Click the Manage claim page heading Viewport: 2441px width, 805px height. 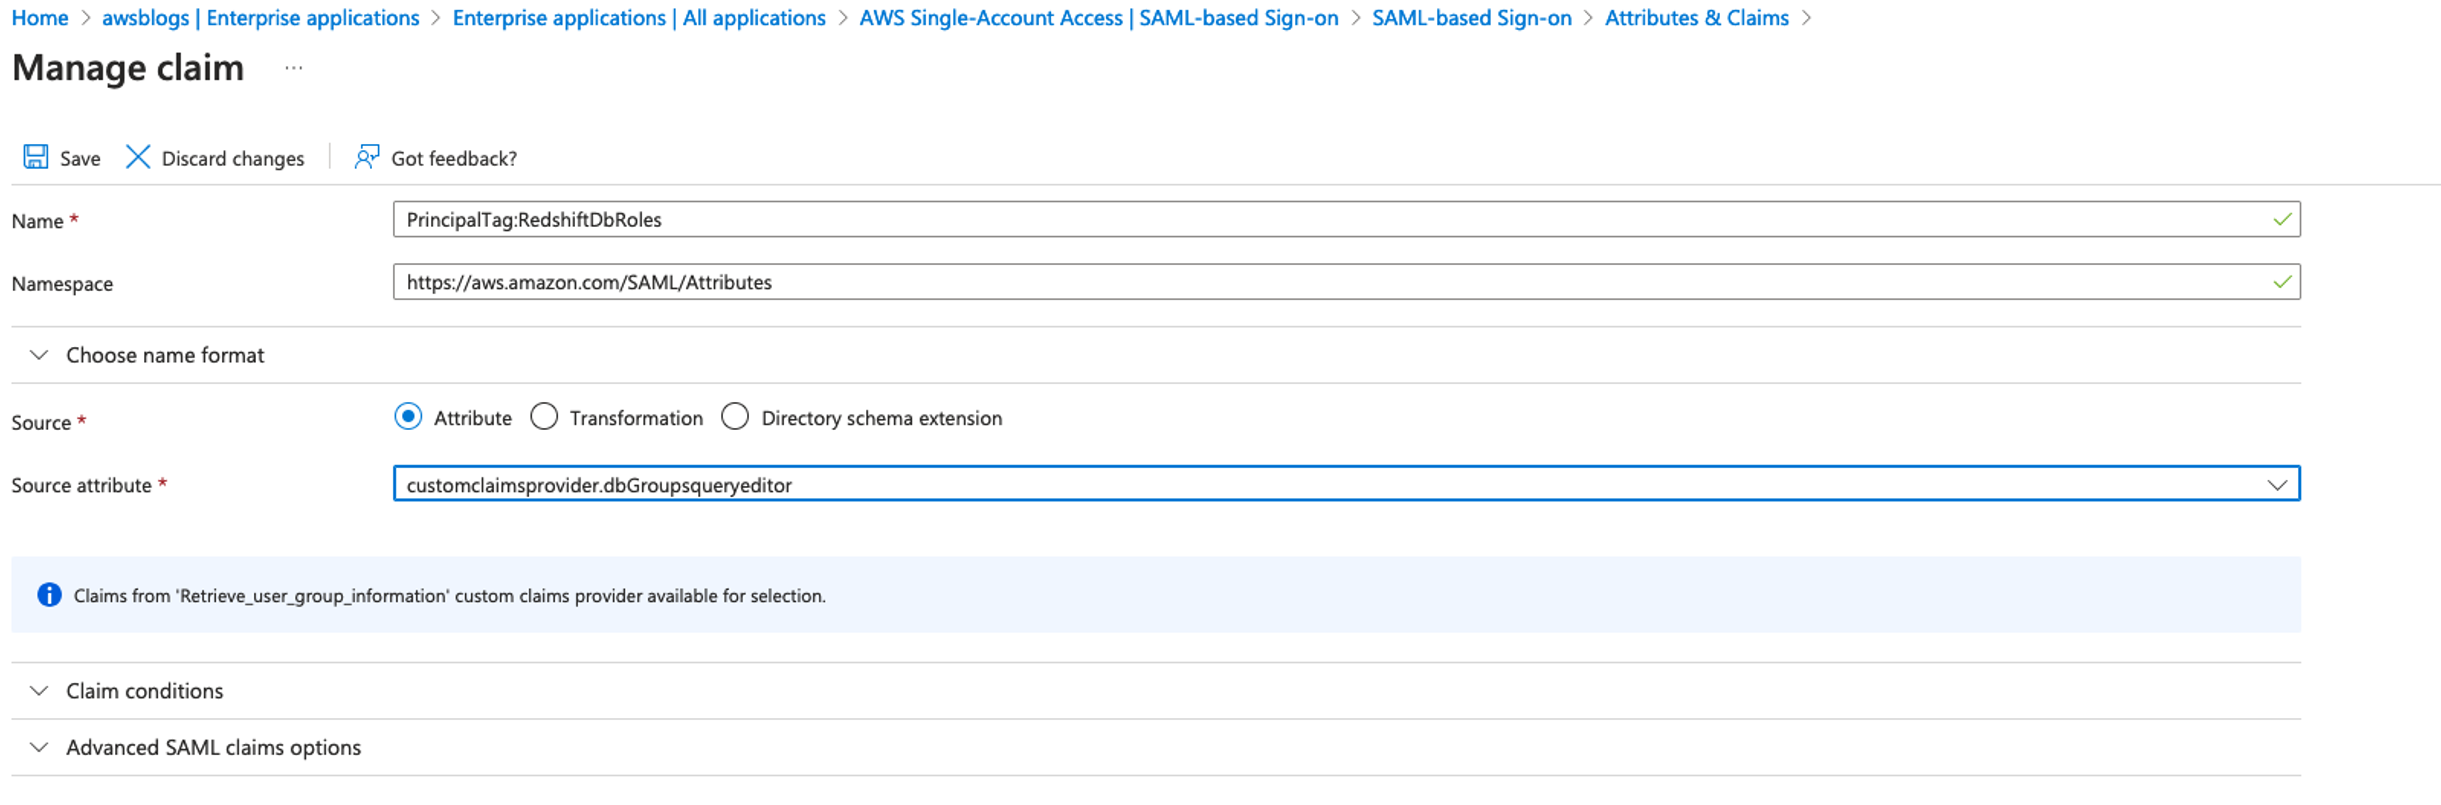(128, 68)
